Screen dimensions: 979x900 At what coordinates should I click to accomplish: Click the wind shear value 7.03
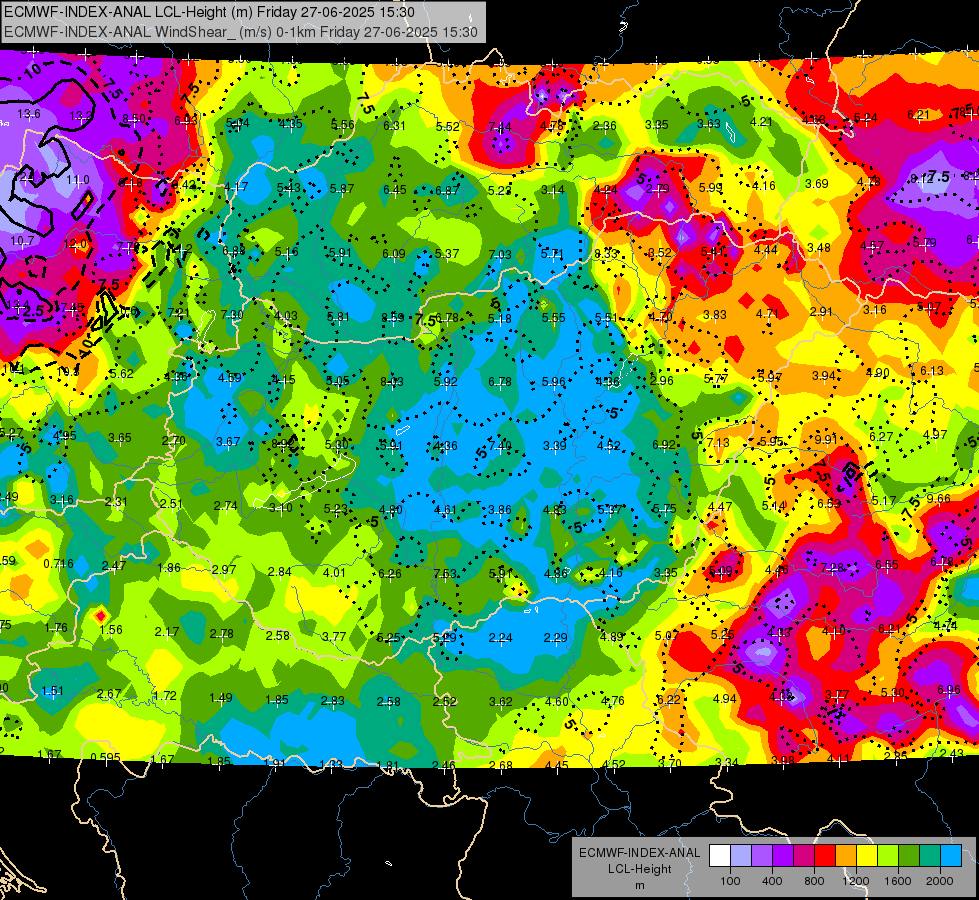(x=500, y=254)
